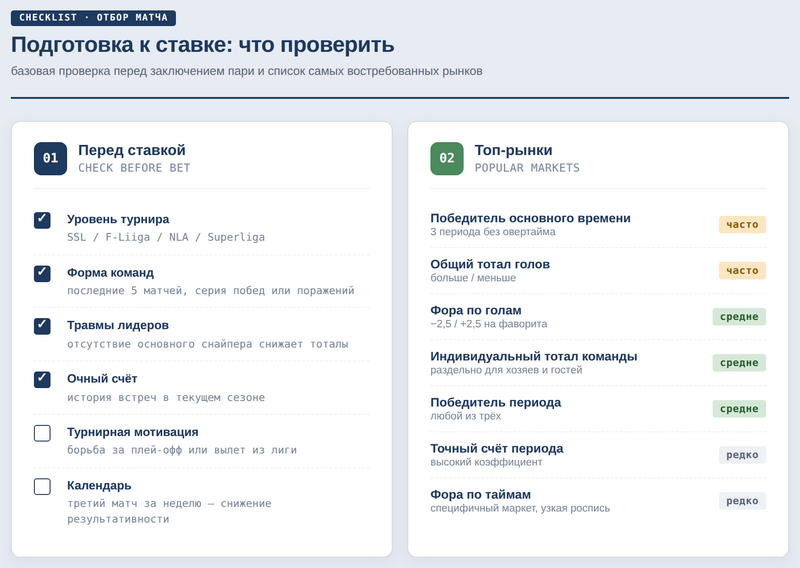This screenshot has width=800, height=568.
Task: Select the «Фора по таймам» market
Action: [x=598, y=501]
